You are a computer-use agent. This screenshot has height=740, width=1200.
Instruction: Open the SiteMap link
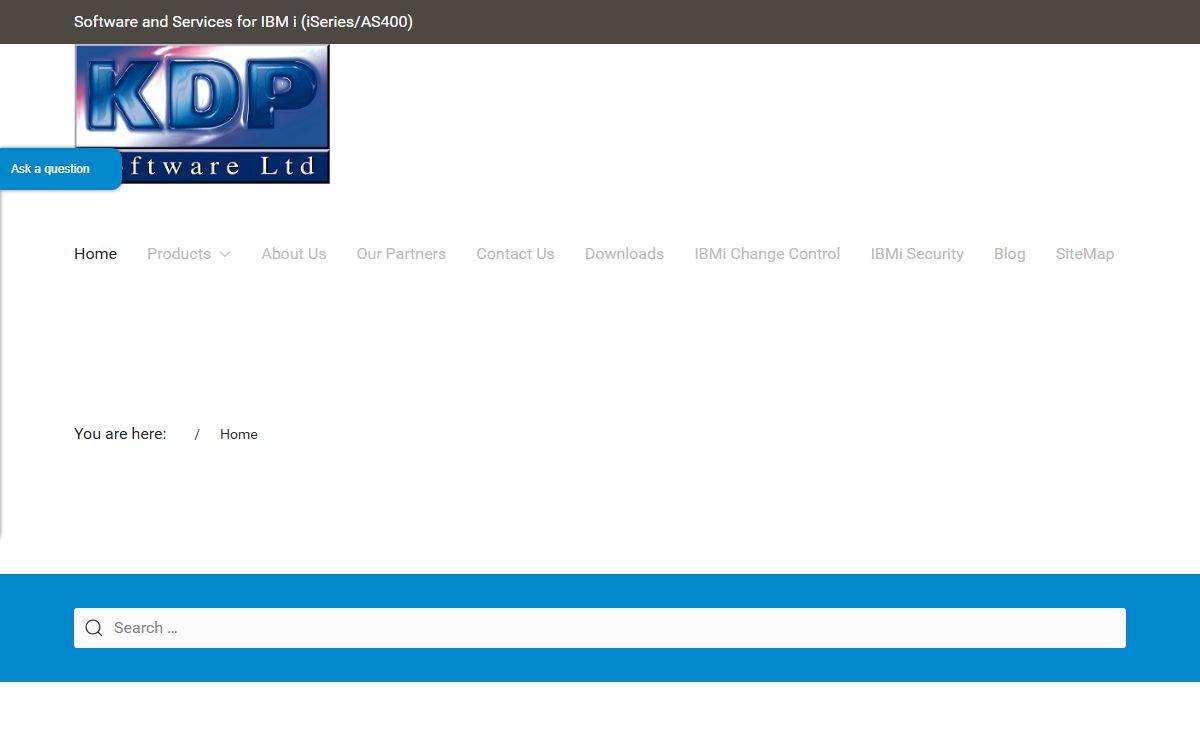click(1085, 254)
